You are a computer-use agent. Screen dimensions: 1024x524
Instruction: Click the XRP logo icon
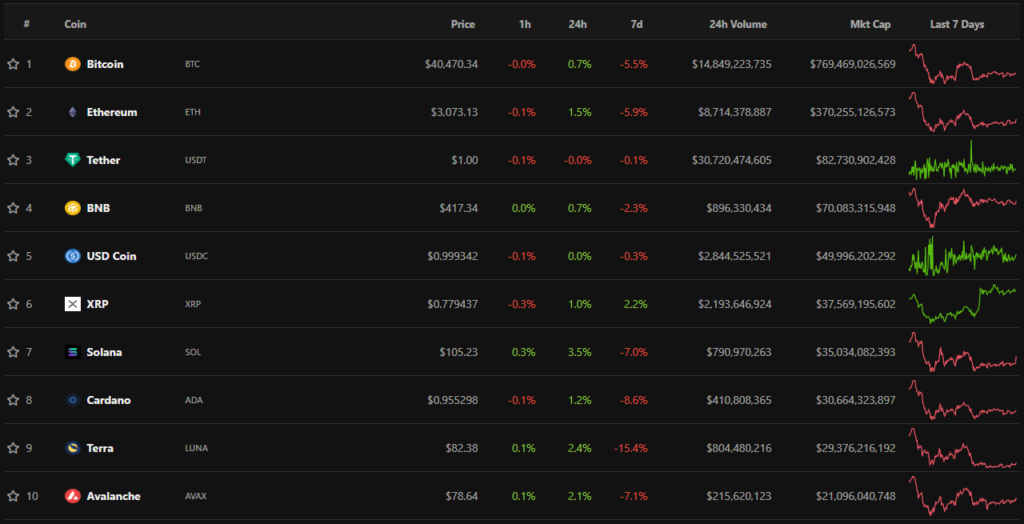point(72,304)
